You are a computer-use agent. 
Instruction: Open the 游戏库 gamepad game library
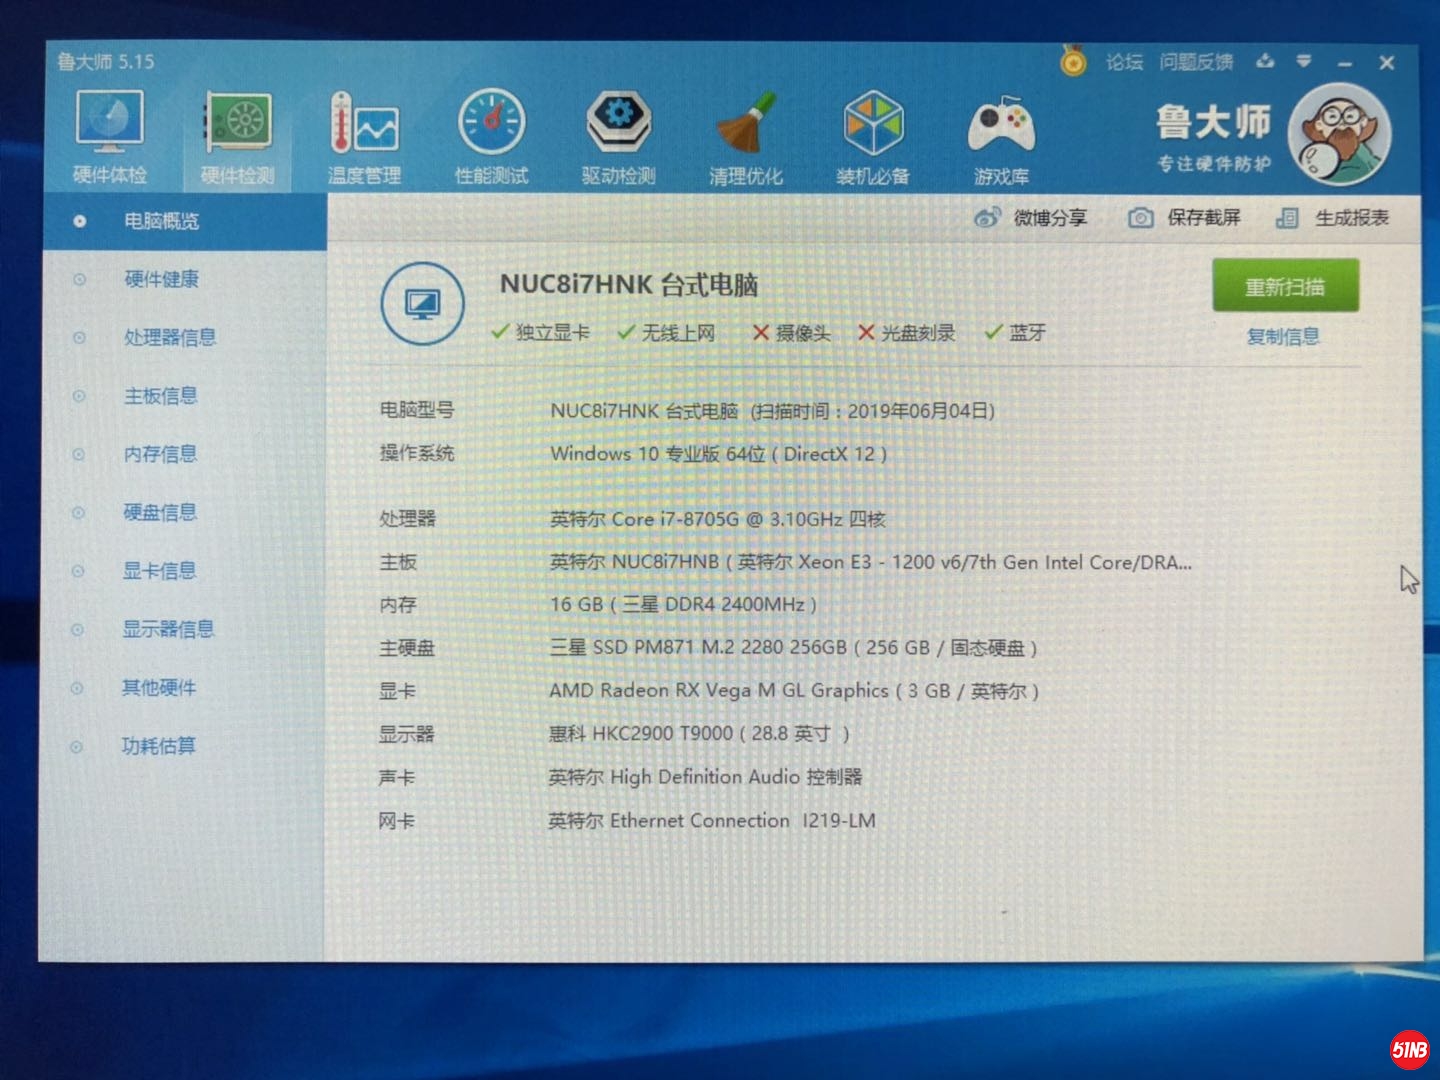coord(1001,135)
